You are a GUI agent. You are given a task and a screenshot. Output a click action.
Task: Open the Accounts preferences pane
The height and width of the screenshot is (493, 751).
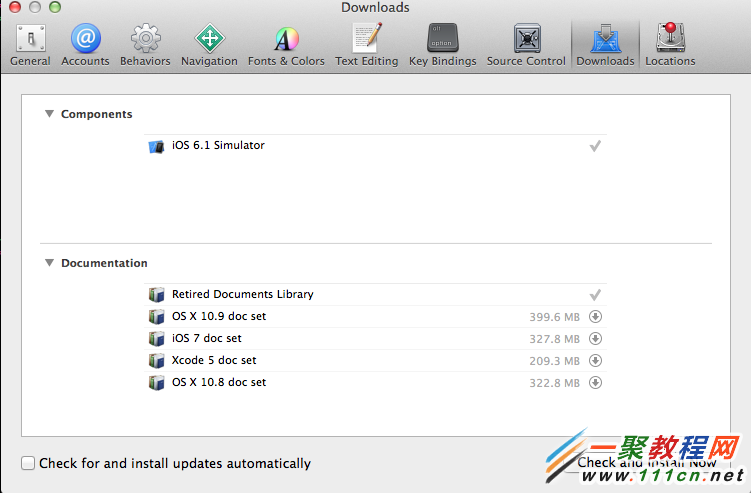tap(85, 45)
